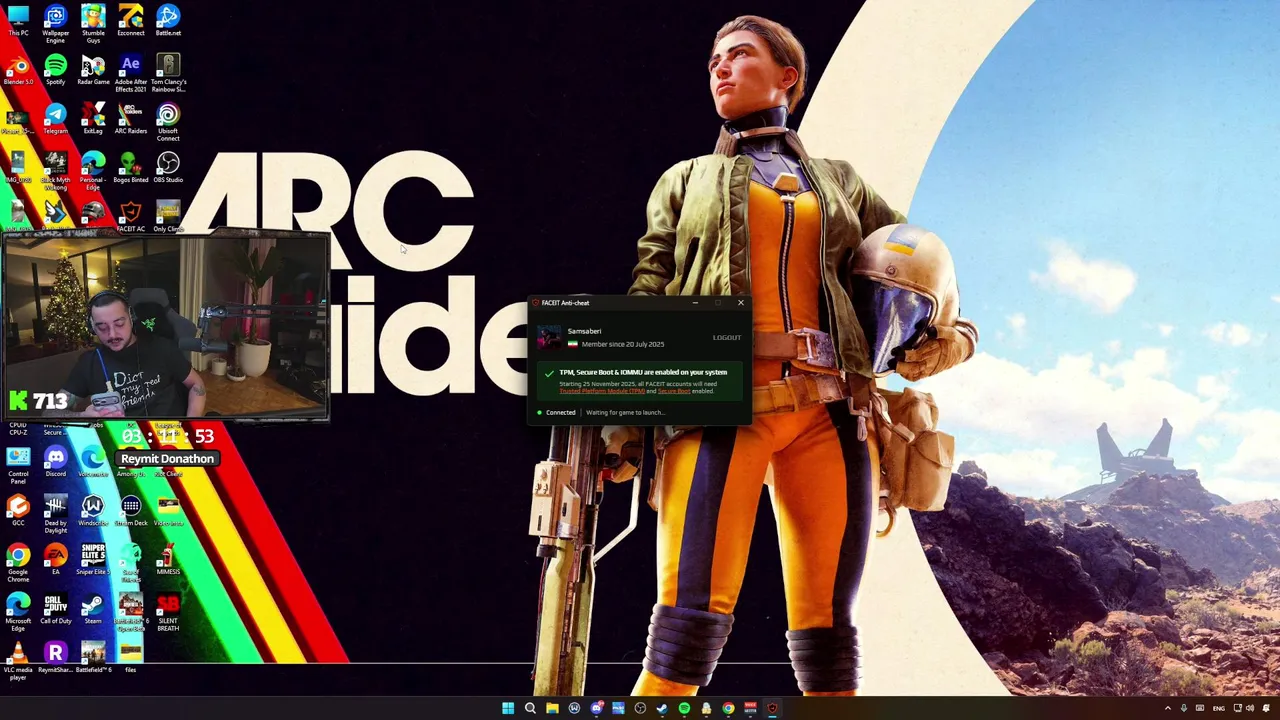
Task: Open Google Chrome desktop shortcut
Action: pyautogui.click(x=18, y=563)
